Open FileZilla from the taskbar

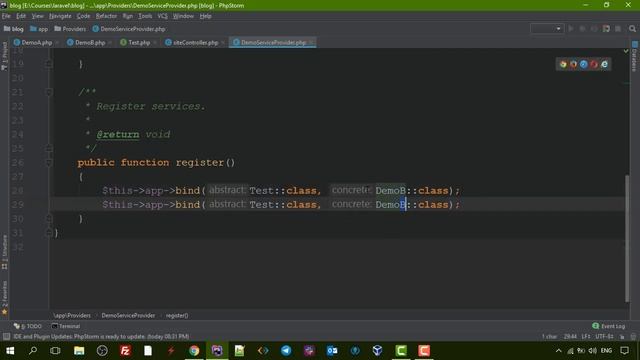click(x=125, y=351)
